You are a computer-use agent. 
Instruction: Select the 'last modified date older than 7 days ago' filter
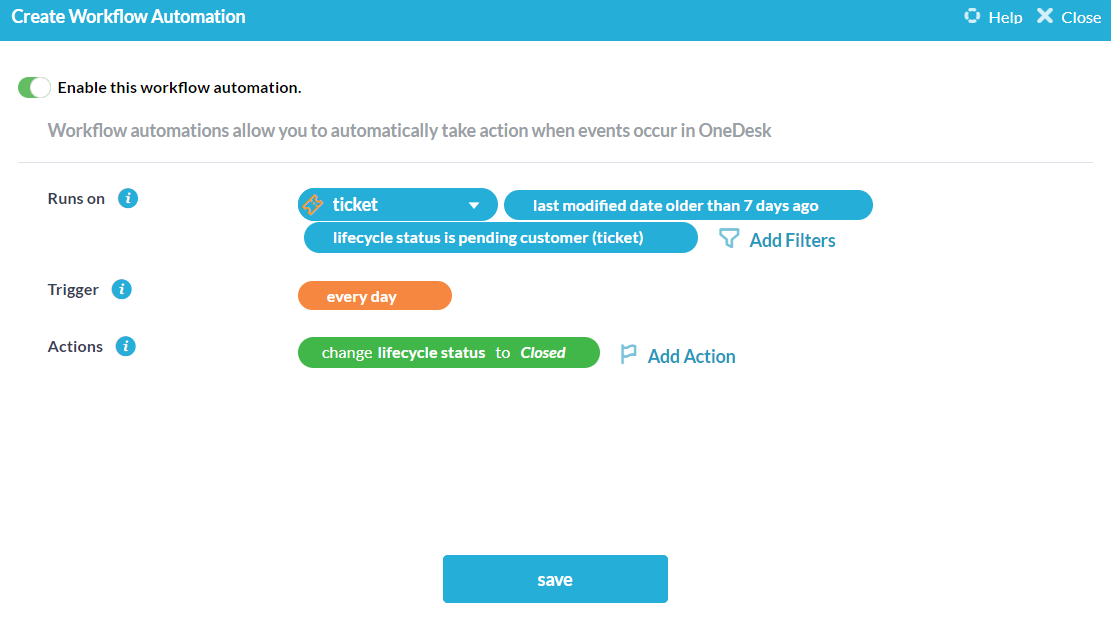click(x=688, y=206)
